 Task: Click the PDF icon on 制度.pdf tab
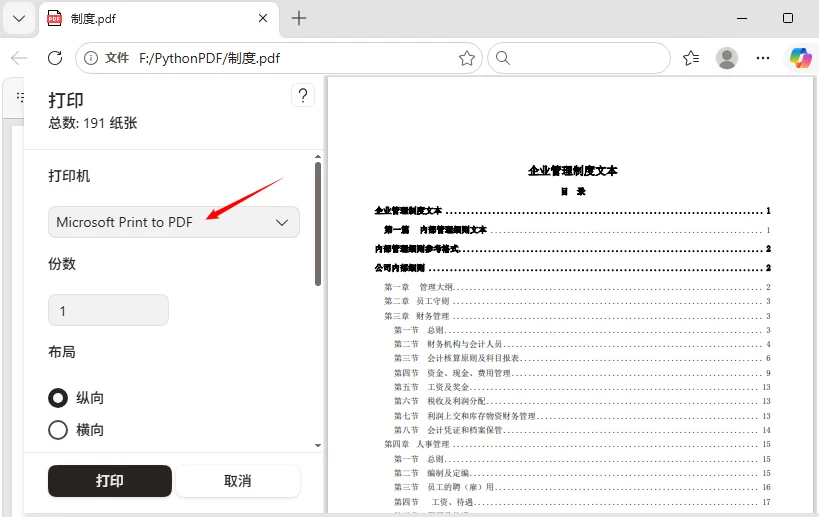(54, 19)
